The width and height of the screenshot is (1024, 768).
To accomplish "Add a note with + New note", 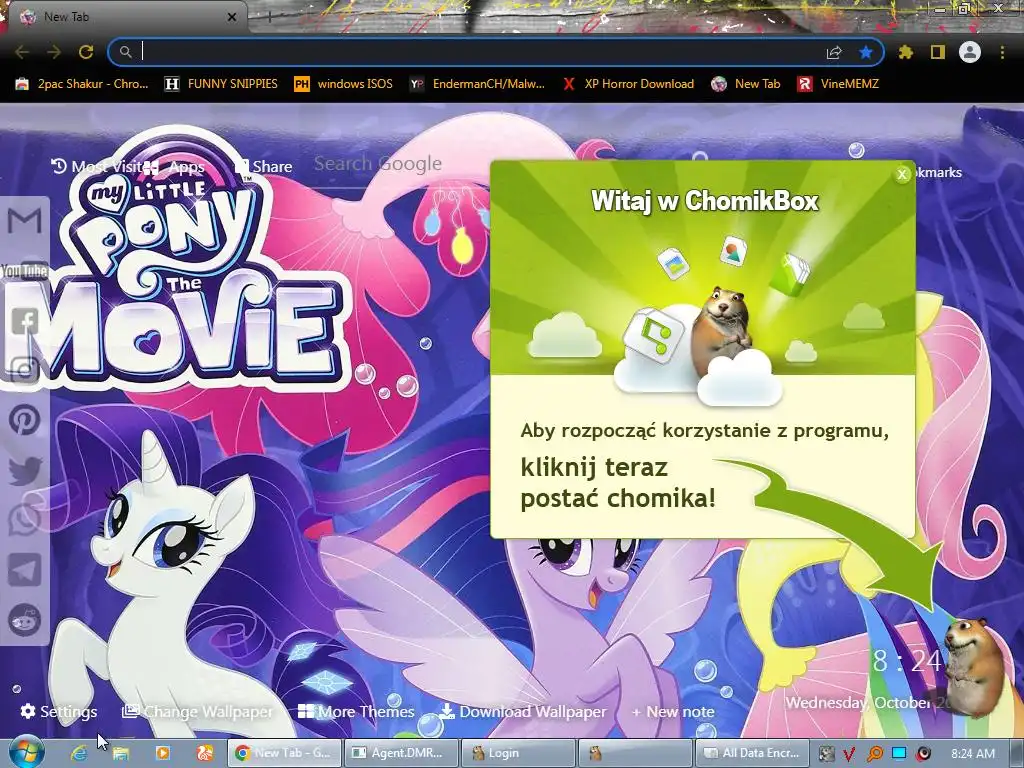I will click(x=673, y=711).
